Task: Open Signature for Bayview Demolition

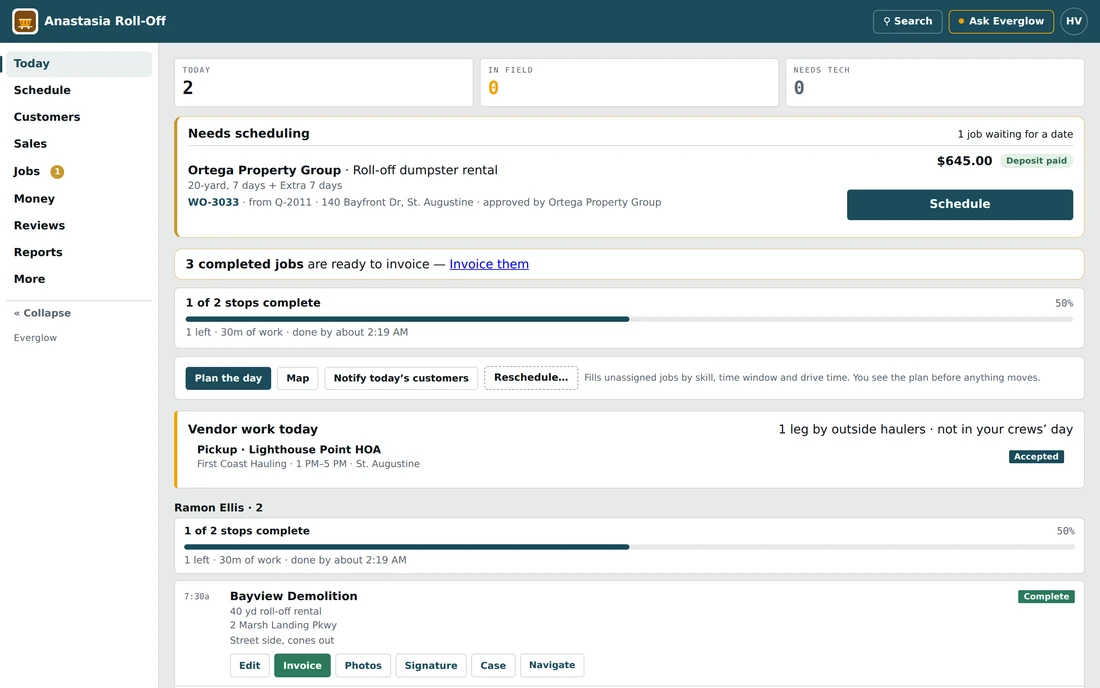Action: pyautogui.click(x=431, y=665)
